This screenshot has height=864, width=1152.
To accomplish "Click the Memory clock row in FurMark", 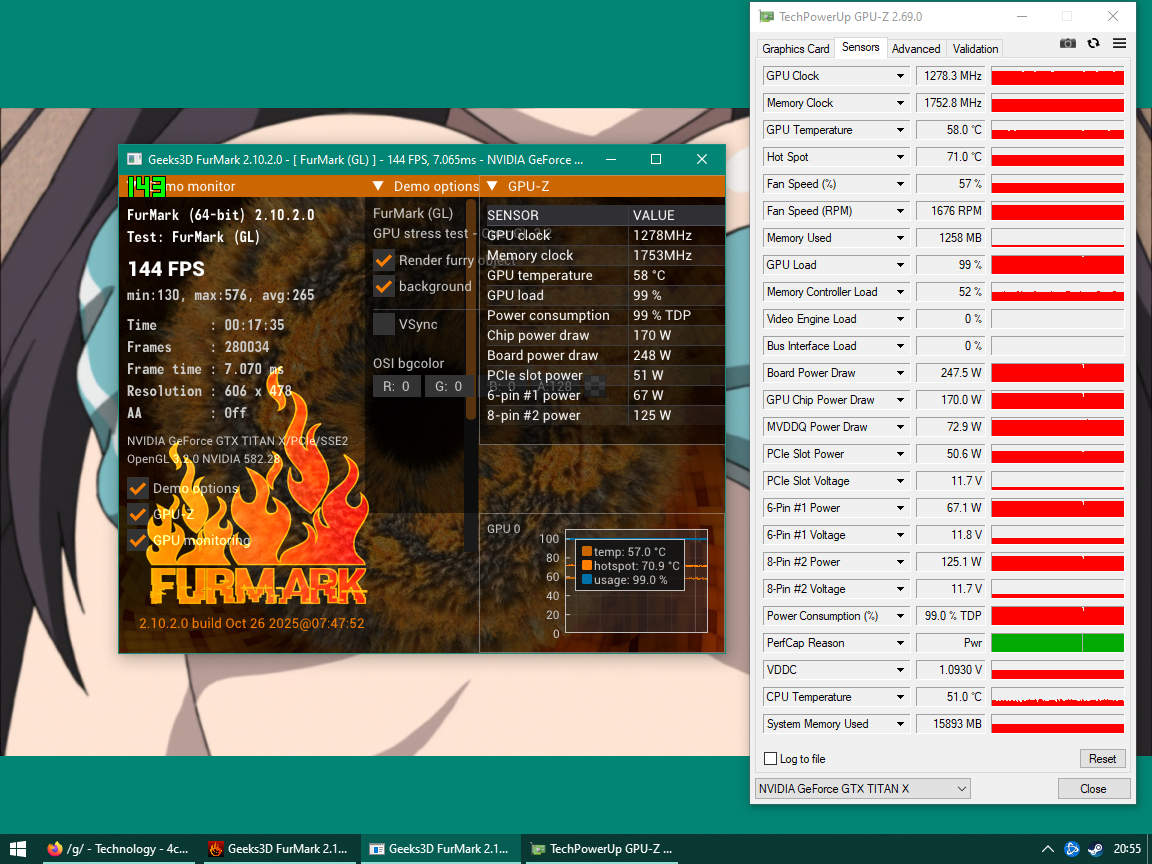I will [603, 255].
